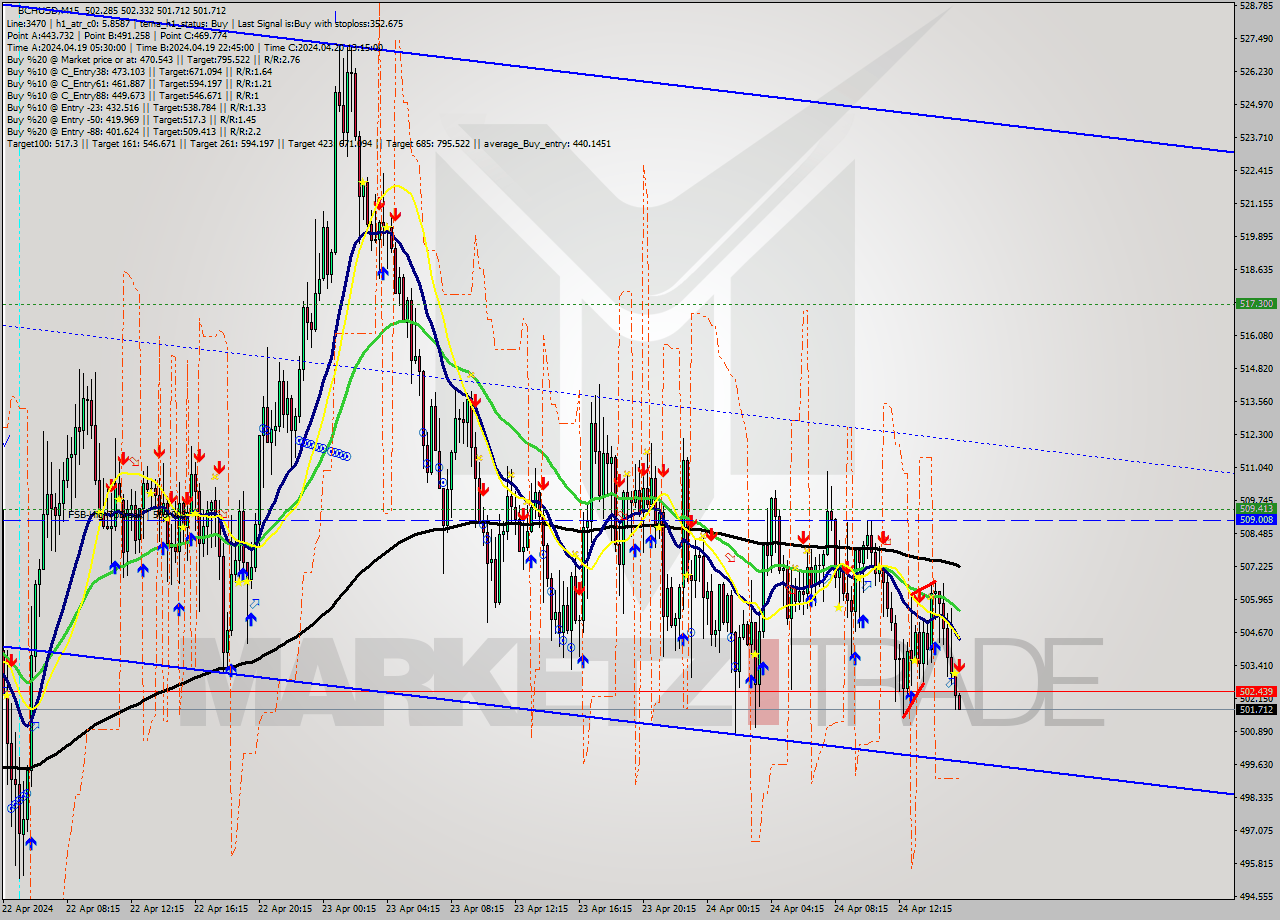Screen dimensions: 1280x920
Task: Click the '24 Apr 04:15' time label
Action: pyautogui.click(x=797, y=909)
